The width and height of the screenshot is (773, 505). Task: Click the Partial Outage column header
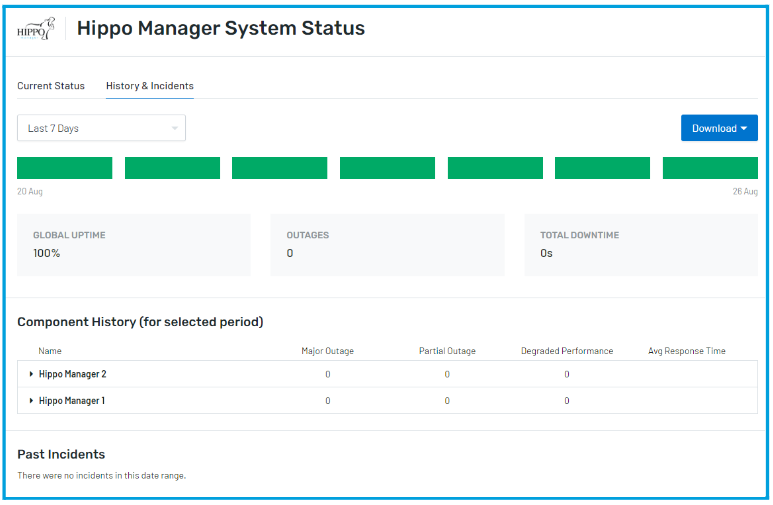pyautogui.click(x=447, y=351)
